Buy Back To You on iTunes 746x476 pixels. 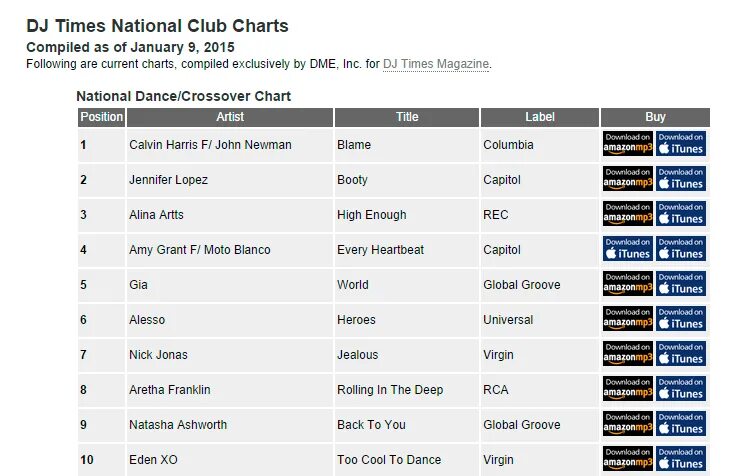(681, 424)
